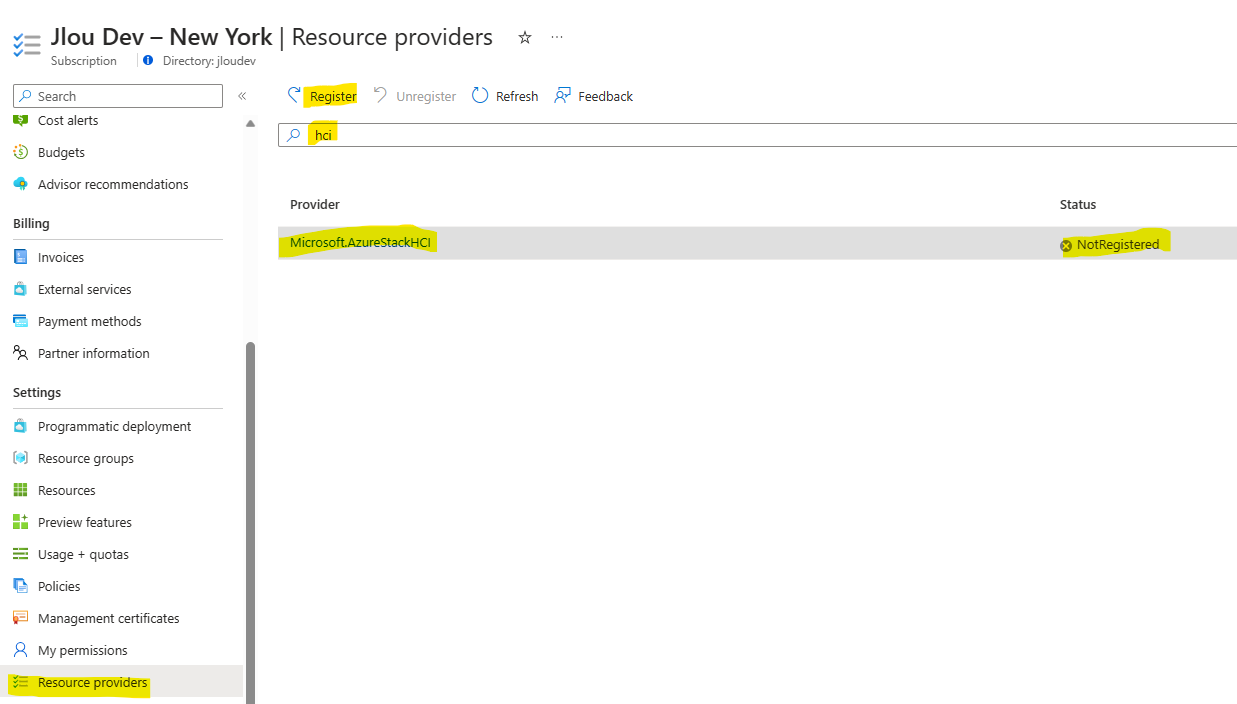This screenshot has width=1237, height=704.
Task: Open Policies menu item
Action: 59,586
